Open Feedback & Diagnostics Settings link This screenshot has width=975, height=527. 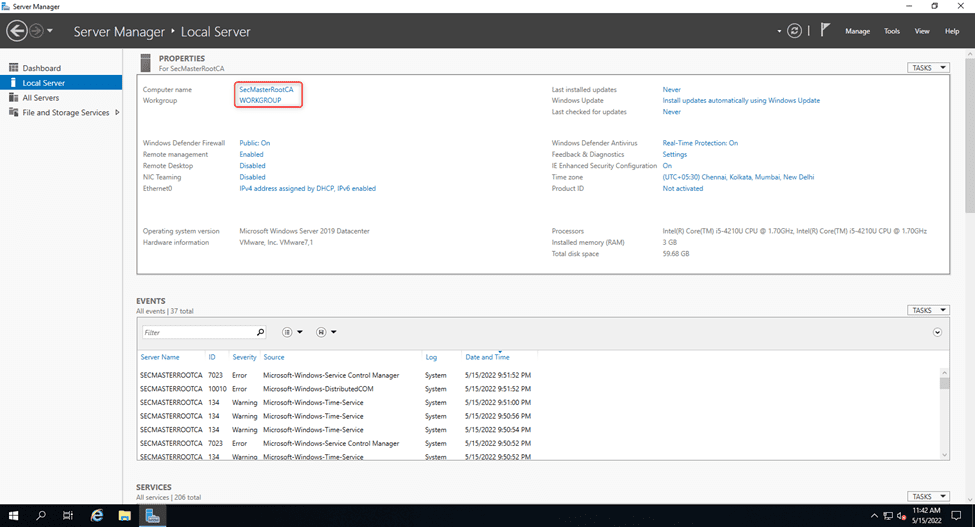click(x=675, y=154)
